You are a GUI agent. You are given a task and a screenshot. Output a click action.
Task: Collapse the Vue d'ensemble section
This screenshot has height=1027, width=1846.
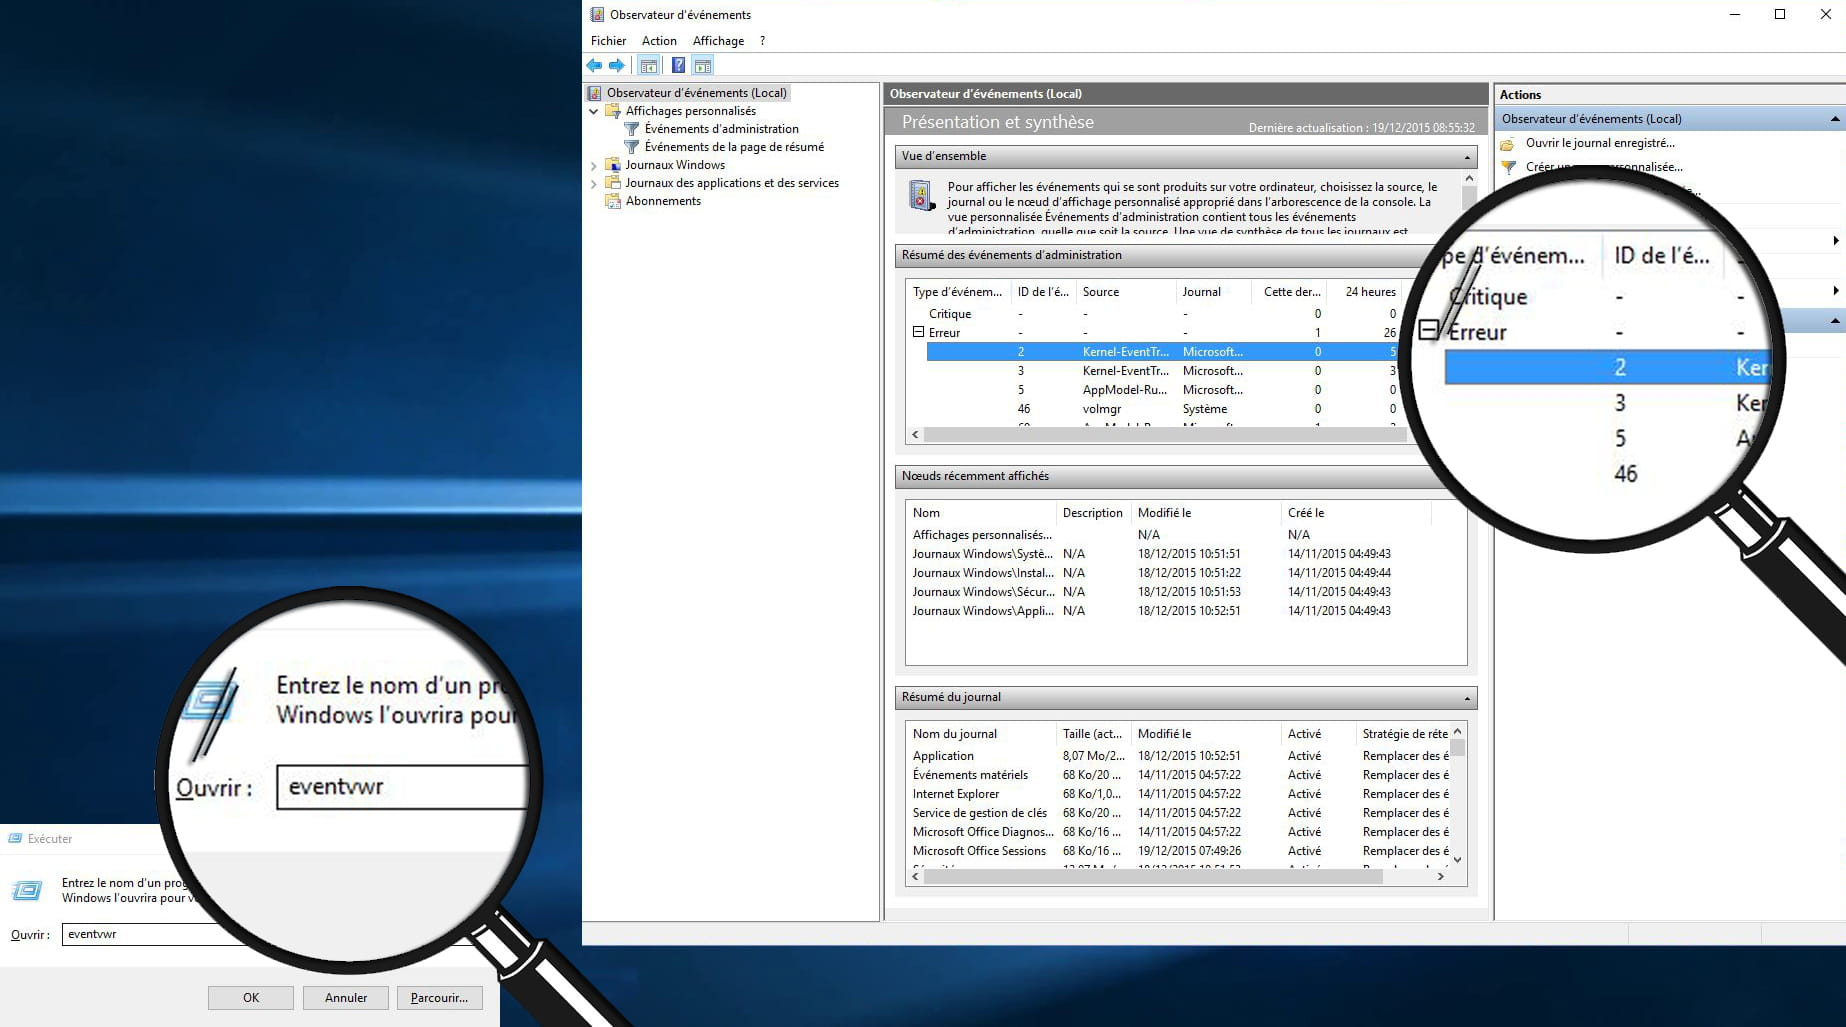coord(1467,157)
